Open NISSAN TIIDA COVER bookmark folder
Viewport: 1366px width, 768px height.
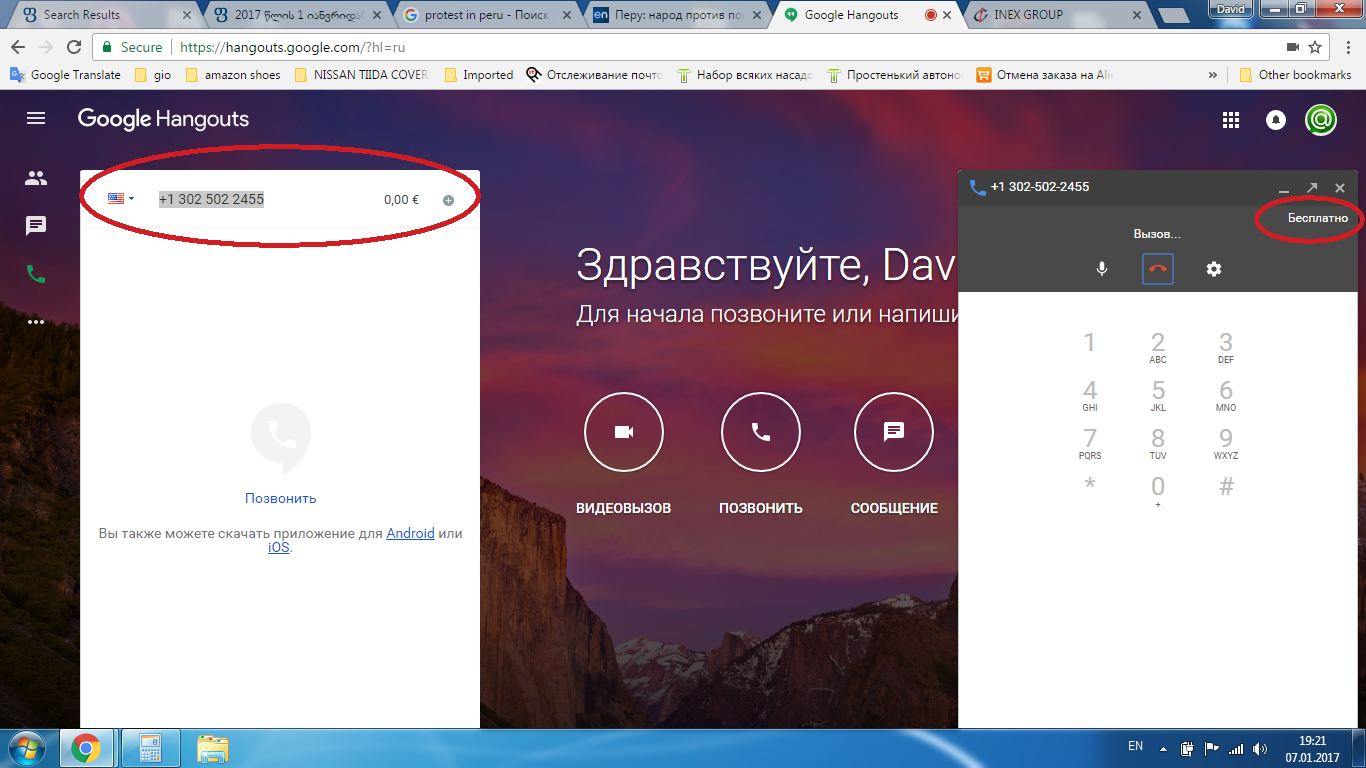[x=362, y=75]
